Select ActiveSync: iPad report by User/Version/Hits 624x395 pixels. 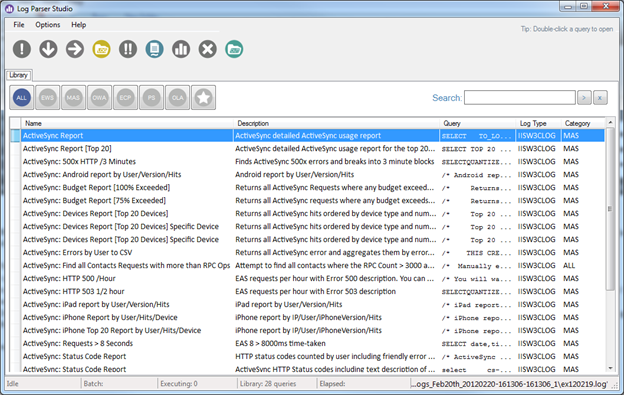(307, 304)
